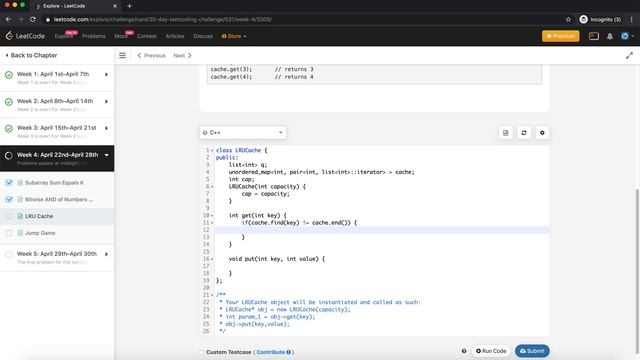Click Week 5 progress circle icon
This screenshot has height=360, width=640.
(9, 254)
